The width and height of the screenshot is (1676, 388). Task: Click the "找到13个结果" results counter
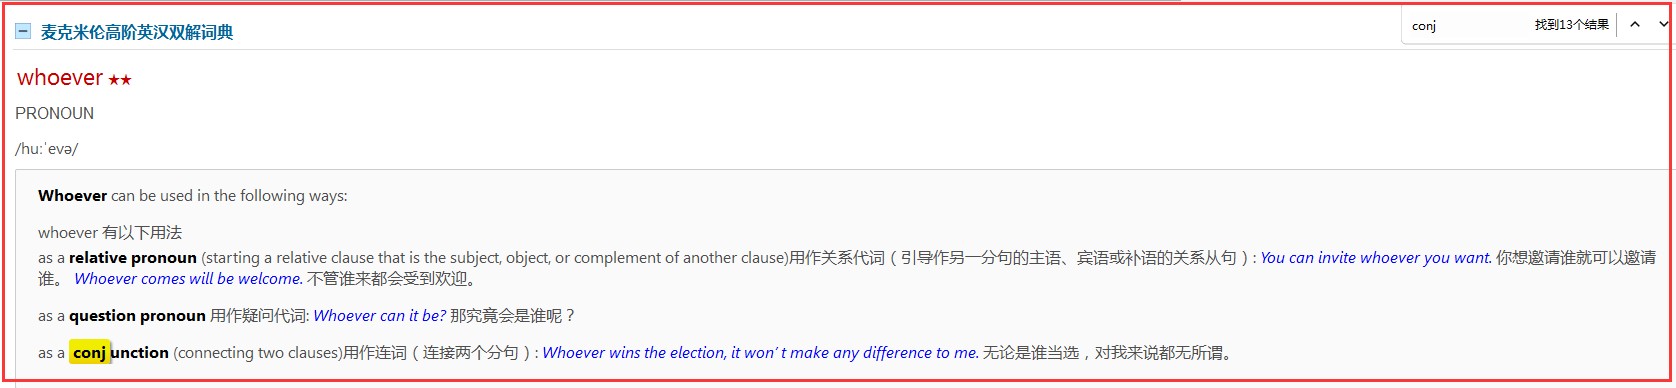[x=1572, y=25]
